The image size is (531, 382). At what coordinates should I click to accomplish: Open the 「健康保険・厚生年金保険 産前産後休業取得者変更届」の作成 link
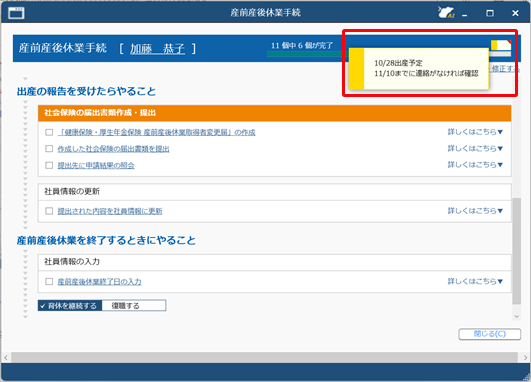tap(156, 132)
